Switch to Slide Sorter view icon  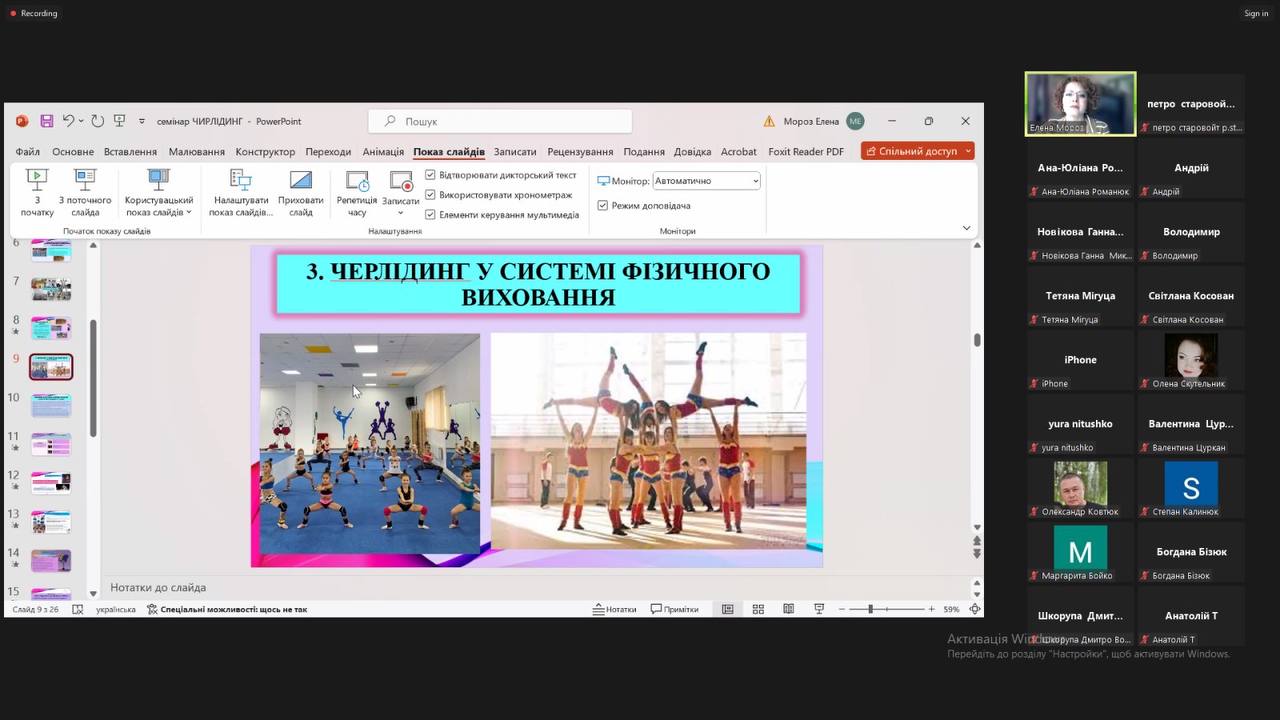[x=758, y=609]
